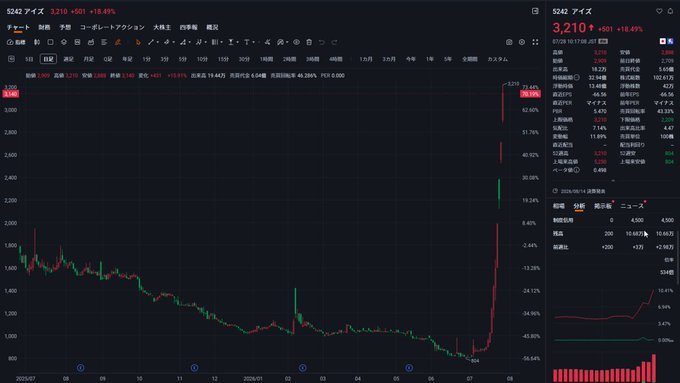Set chart range to 全期間
The height and width of the screenshot is (383, 680).
click(x=470, y=59)
